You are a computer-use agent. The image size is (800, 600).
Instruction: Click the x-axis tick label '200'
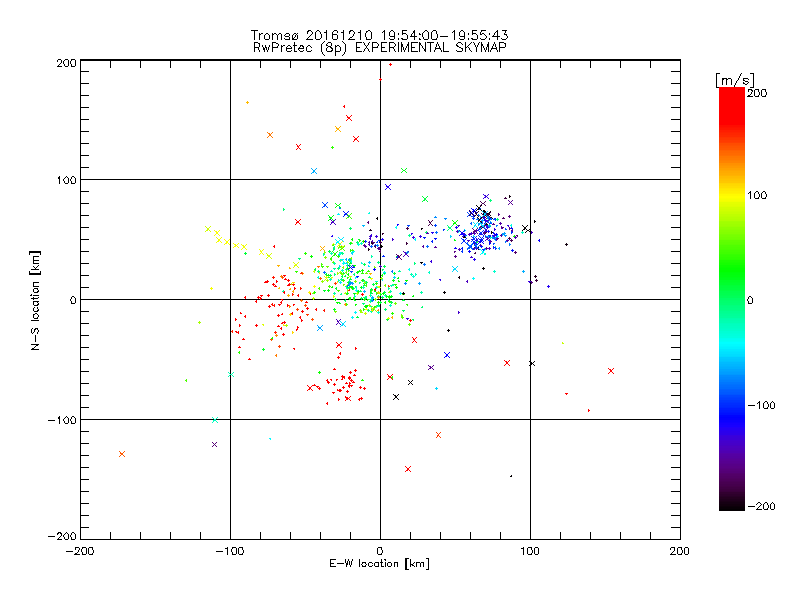tap(680, 551)
